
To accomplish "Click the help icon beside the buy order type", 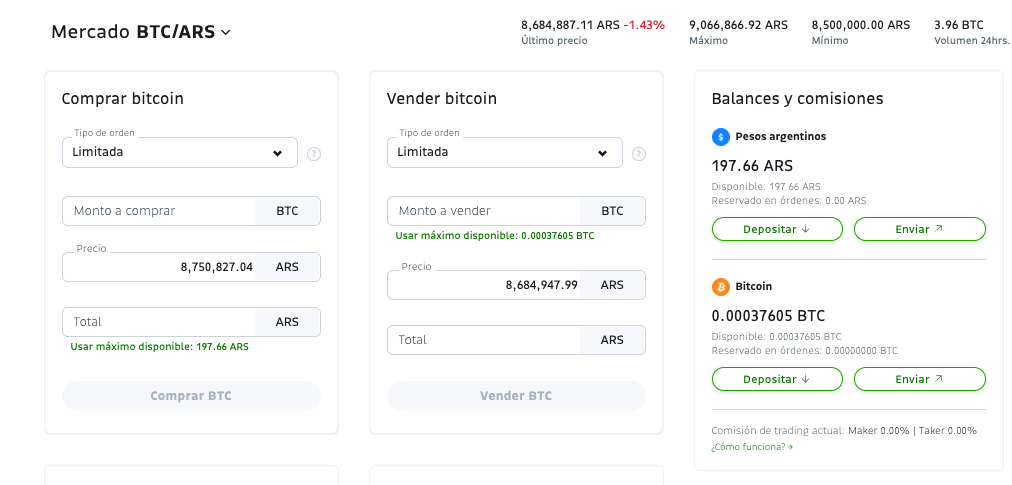I will [x=314, y=154].
